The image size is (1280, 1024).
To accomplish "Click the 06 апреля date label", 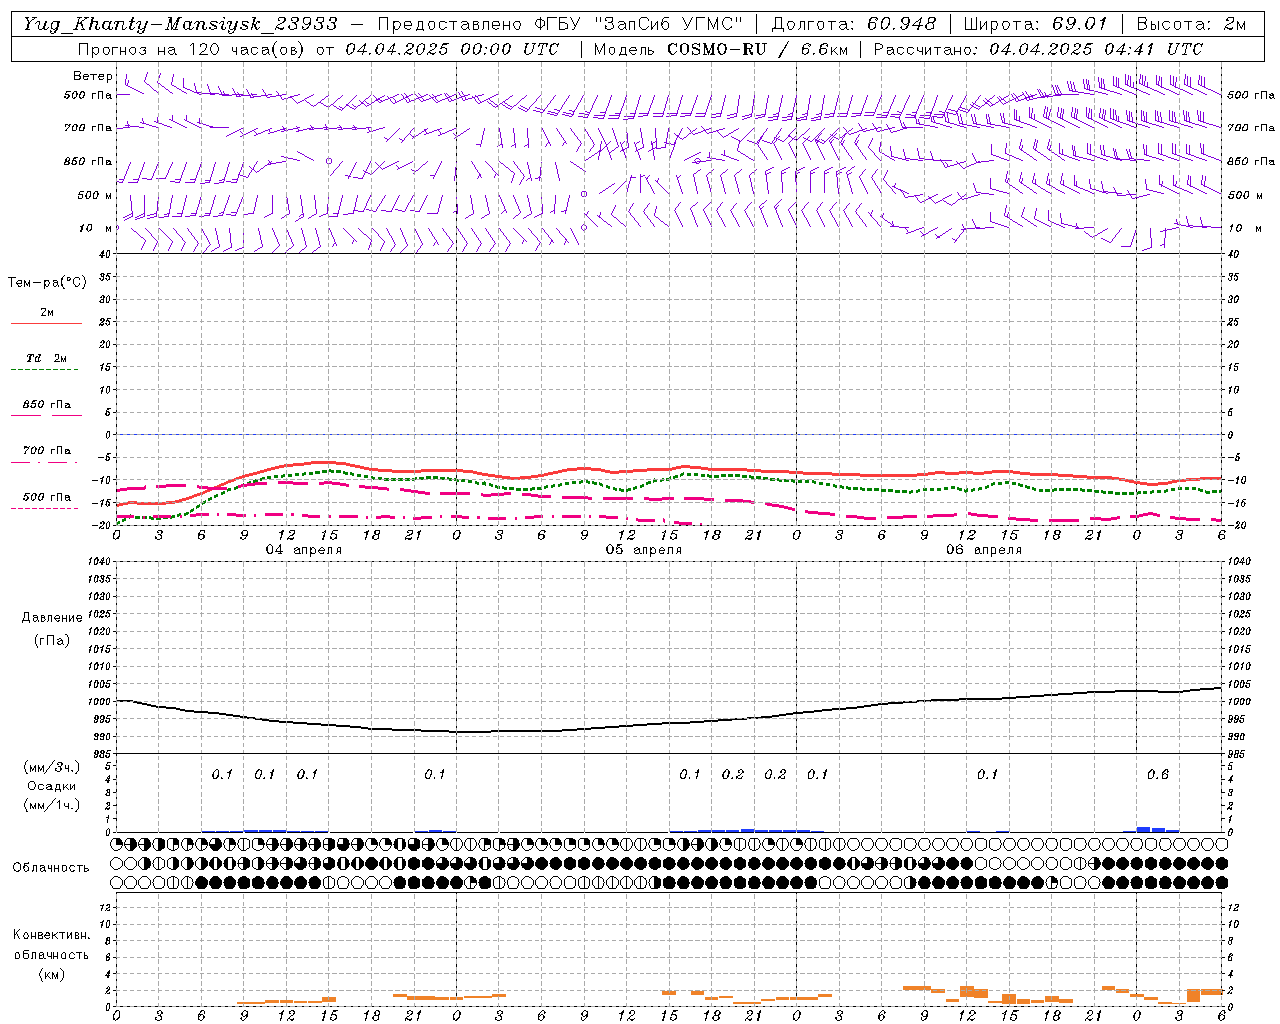I will [984, 550].
